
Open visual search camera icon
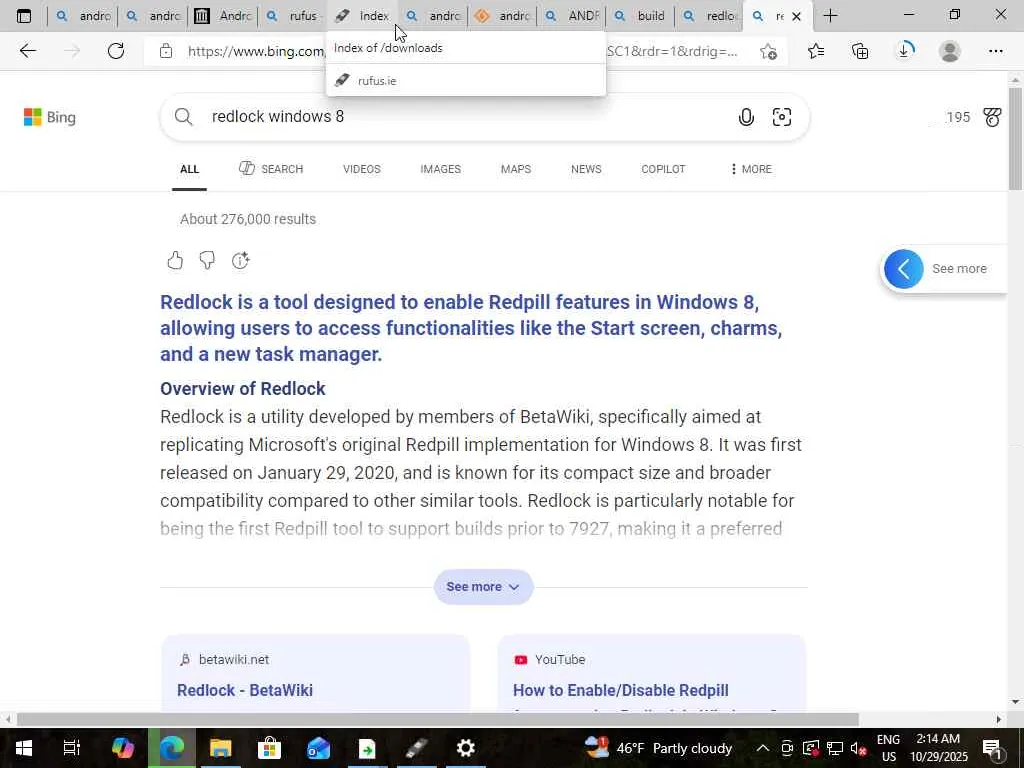coord(782,117)
